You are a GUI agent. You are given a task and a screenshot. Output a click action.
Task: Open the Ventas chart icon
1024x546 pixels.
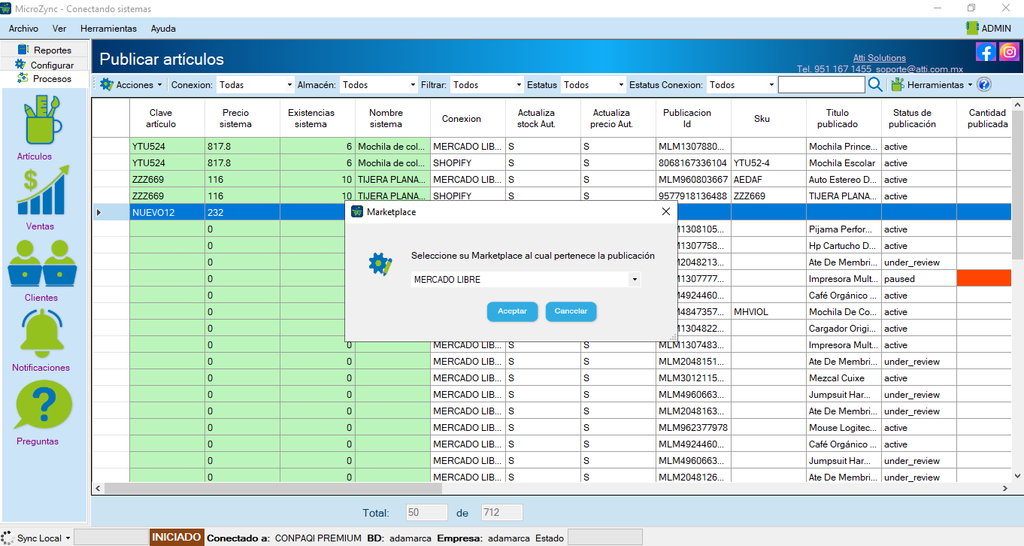pyautogui.click(x=42, y=190)
